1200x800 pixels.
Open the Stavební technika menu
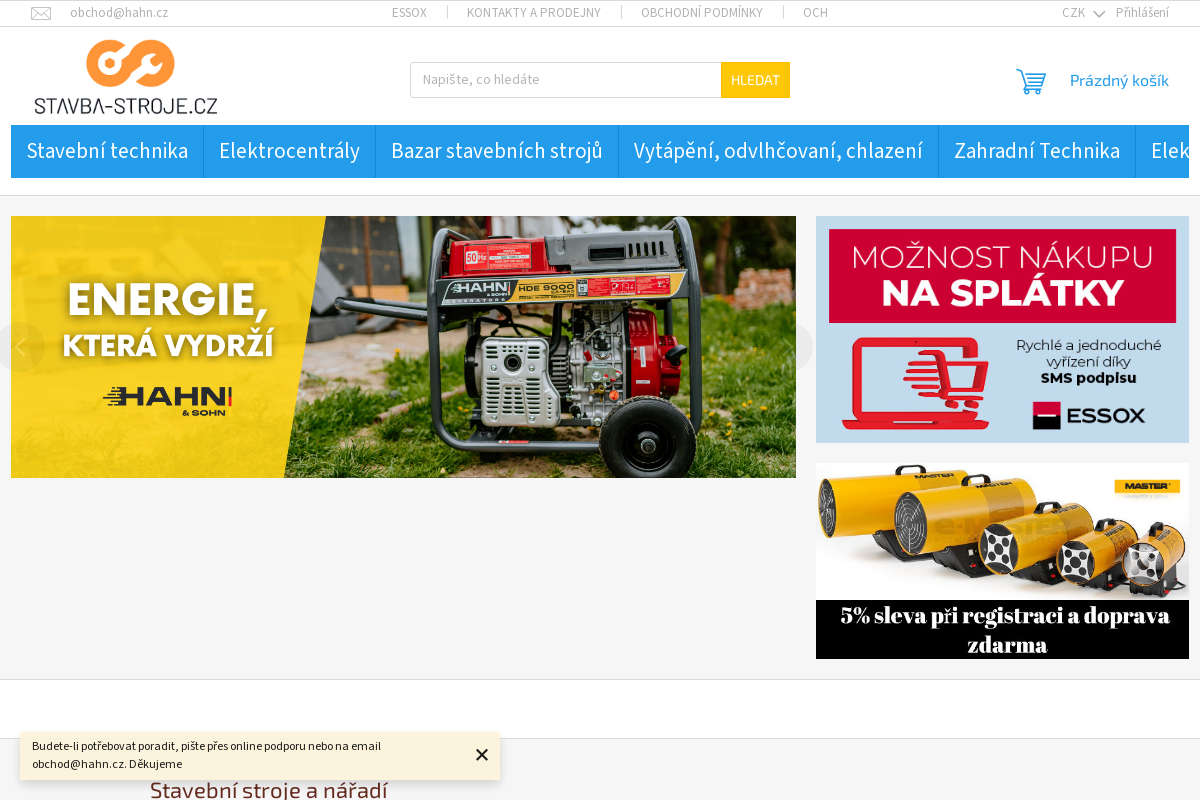(x=107, y=151)
